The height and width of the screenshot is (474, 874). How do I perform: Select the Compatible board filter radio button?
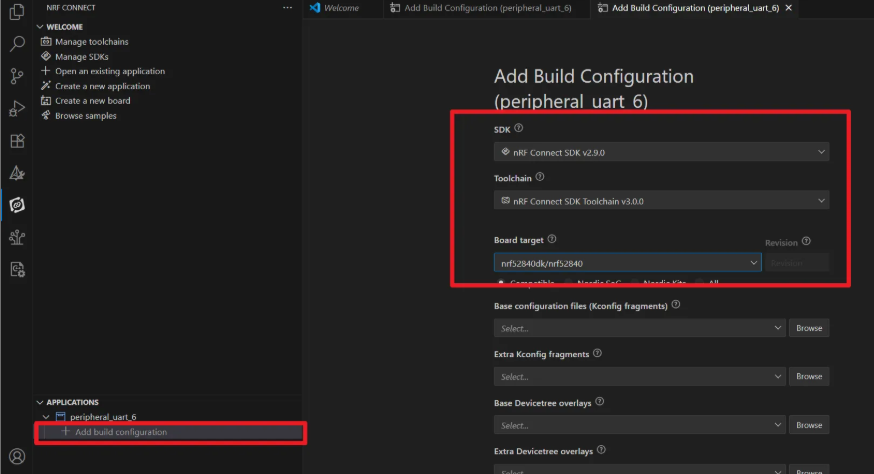500,284
